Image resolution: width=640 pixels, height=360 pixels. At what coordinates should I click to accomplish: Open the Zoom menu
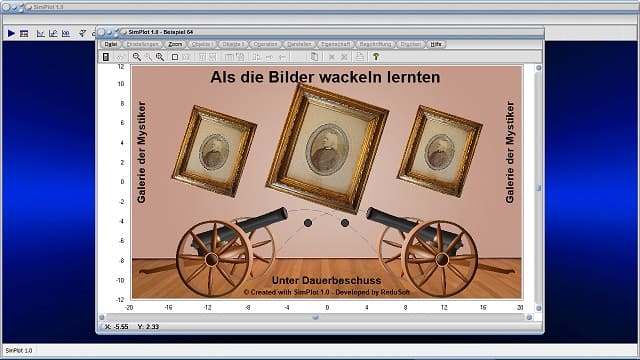coord(175,44)
